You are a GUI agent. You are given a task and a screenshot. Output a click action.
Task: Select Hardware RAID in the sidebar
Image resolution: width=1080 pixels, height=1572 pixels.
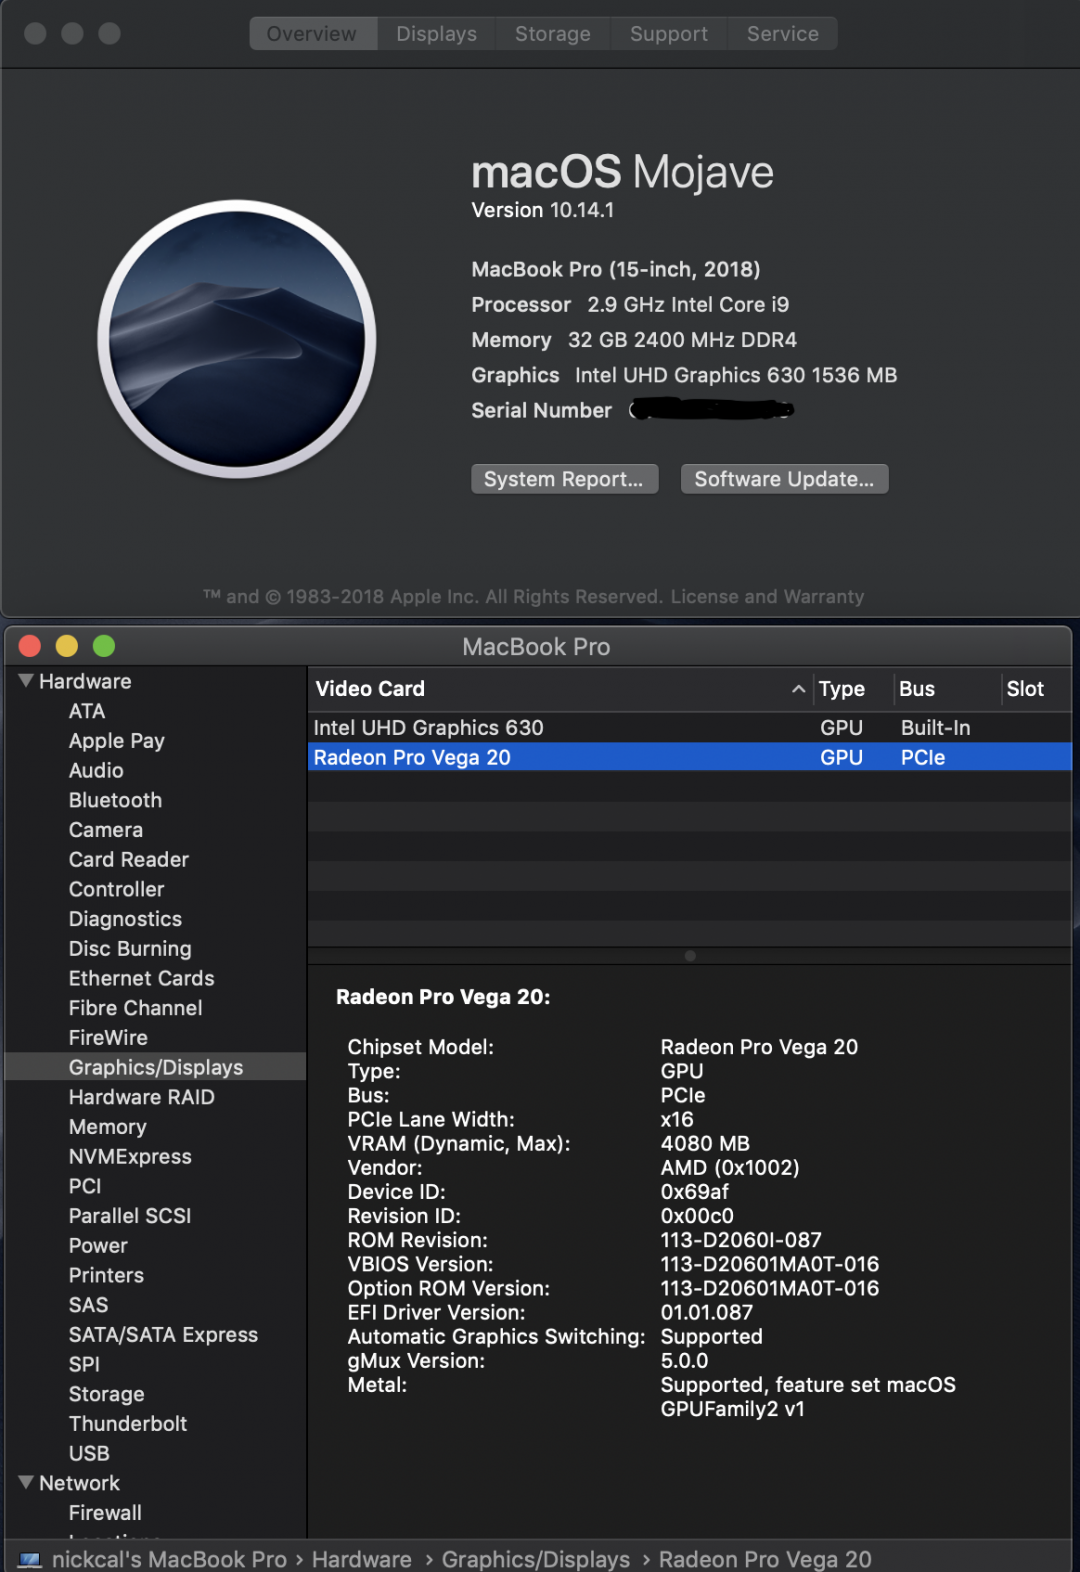pos(141,1097)
